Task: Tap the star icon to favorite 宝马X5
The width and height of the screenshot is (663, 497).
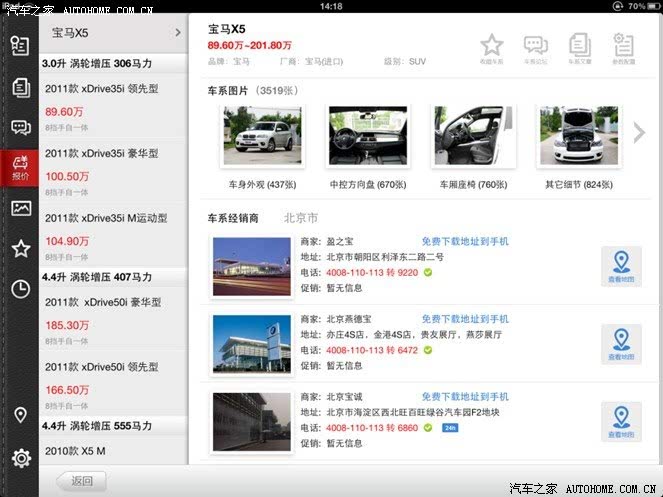Action: click(x=491, y=49)
